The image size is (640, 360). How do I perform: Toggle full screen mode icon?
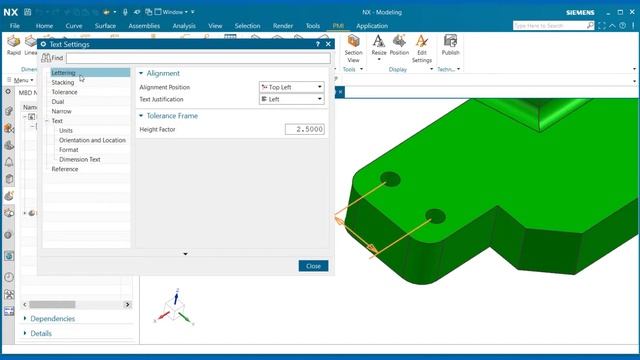[x=602, y=25]
